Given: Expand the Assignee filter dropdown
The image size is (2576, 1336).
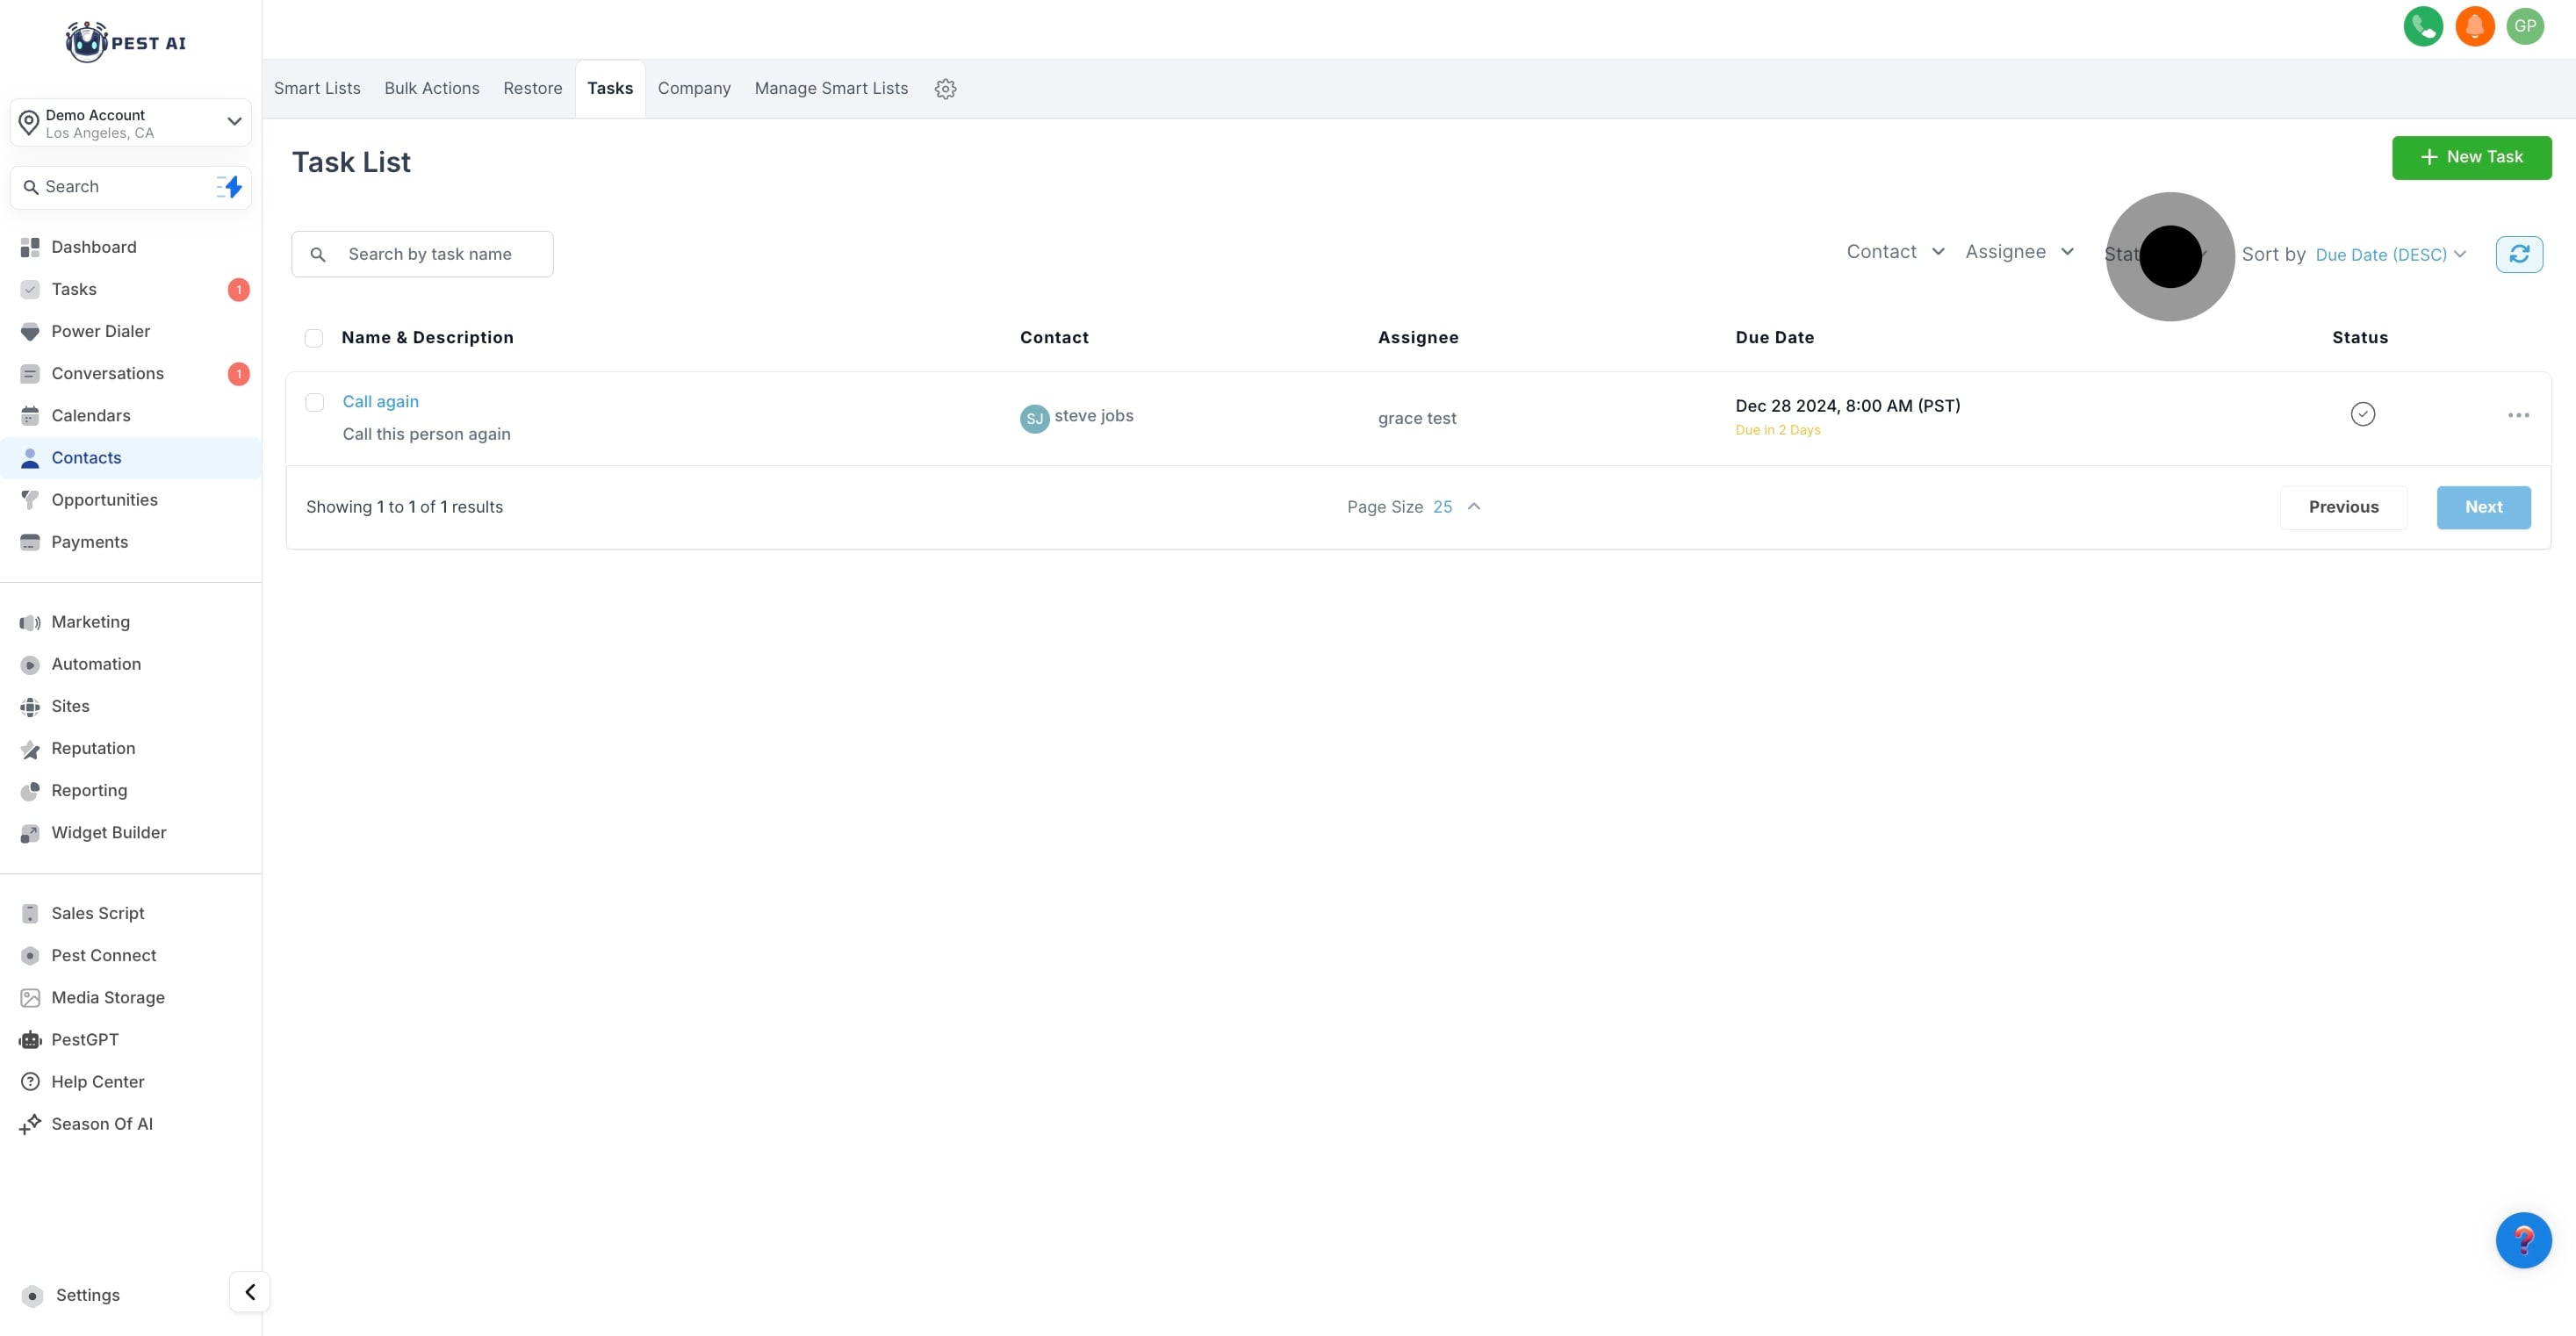Looking at the screenshot, I should [x=2019, y=252].
